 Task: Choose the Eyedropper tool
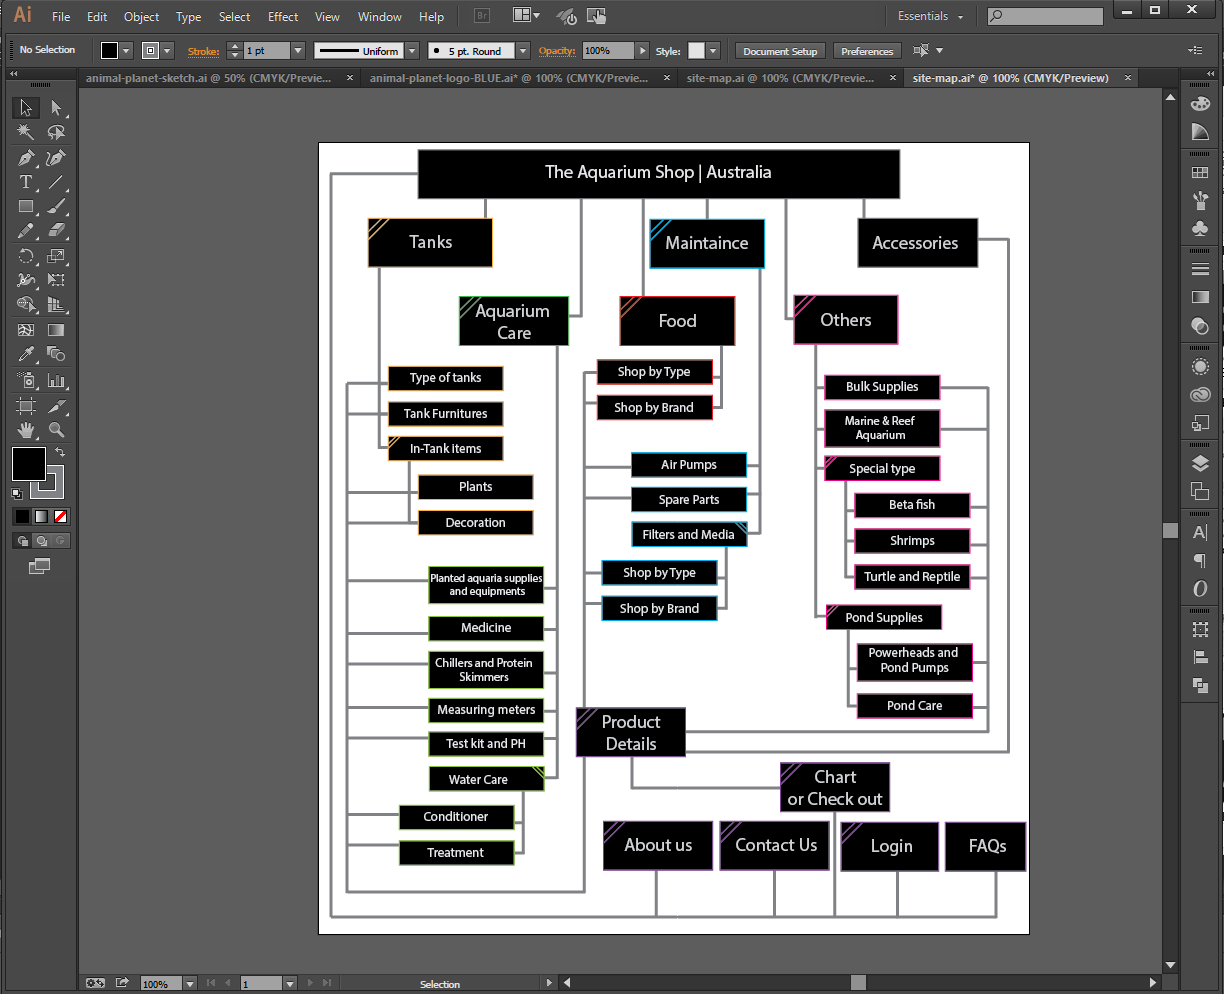(26, 355)
